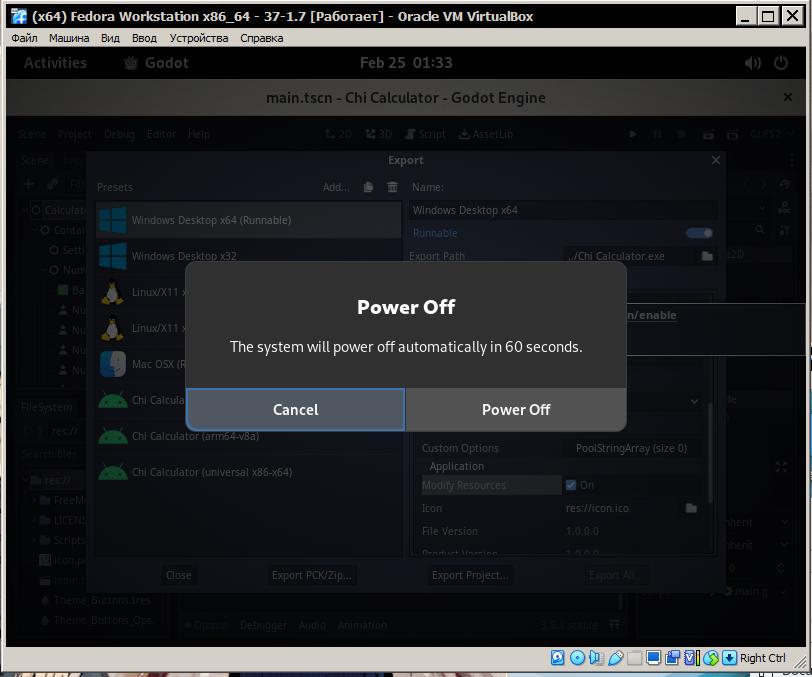This screenshot has width=812, height=677.
Task: Open the clock and calendar Feb 25 01:33
Action: (x=406, y=63)
